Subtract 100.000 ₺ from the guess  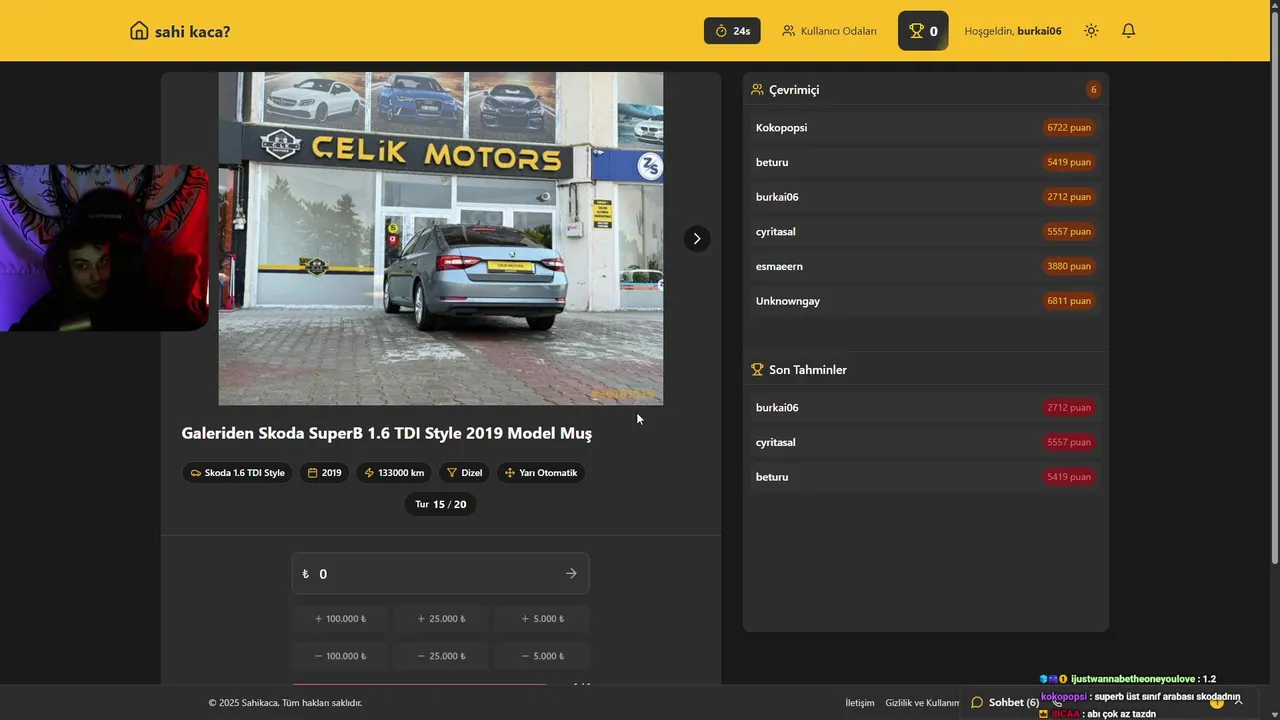coord(340,656)
